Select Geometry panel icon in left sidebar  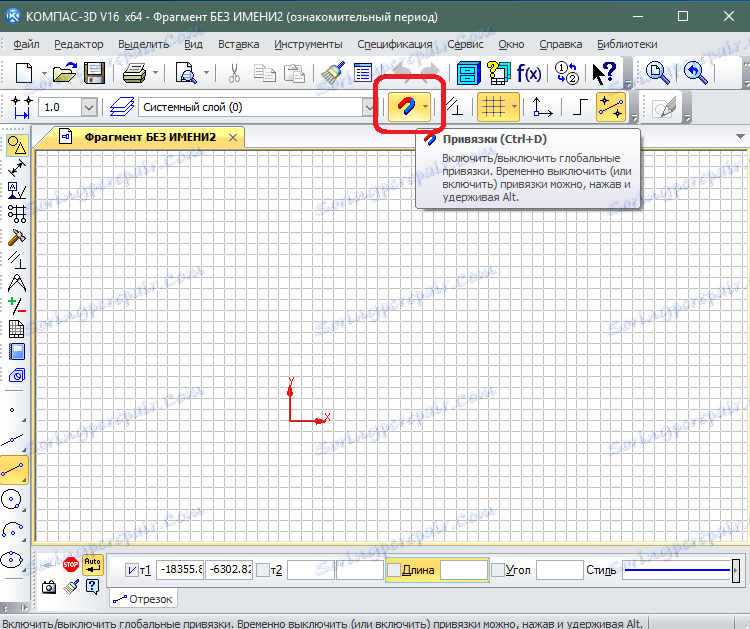(x=17, y=145)
